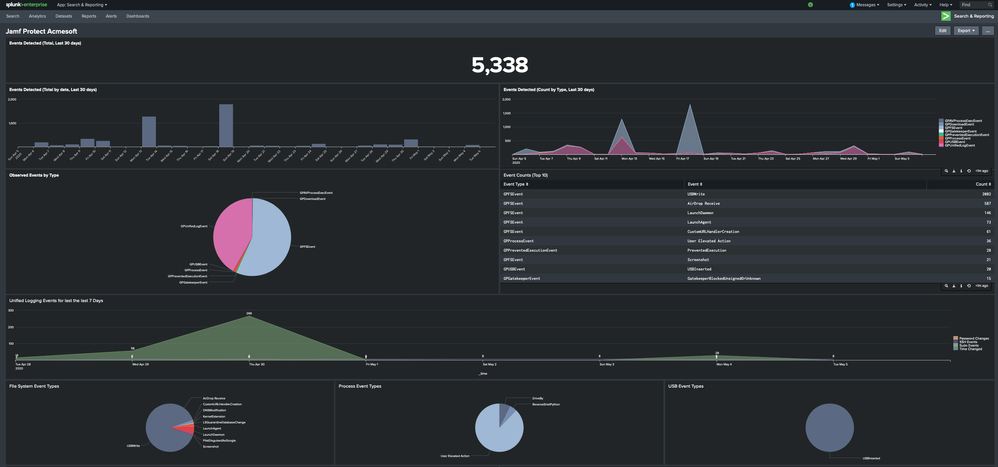Click the GPUSBEvent event type cell
The image size is (998, 467).
point(514,269)
